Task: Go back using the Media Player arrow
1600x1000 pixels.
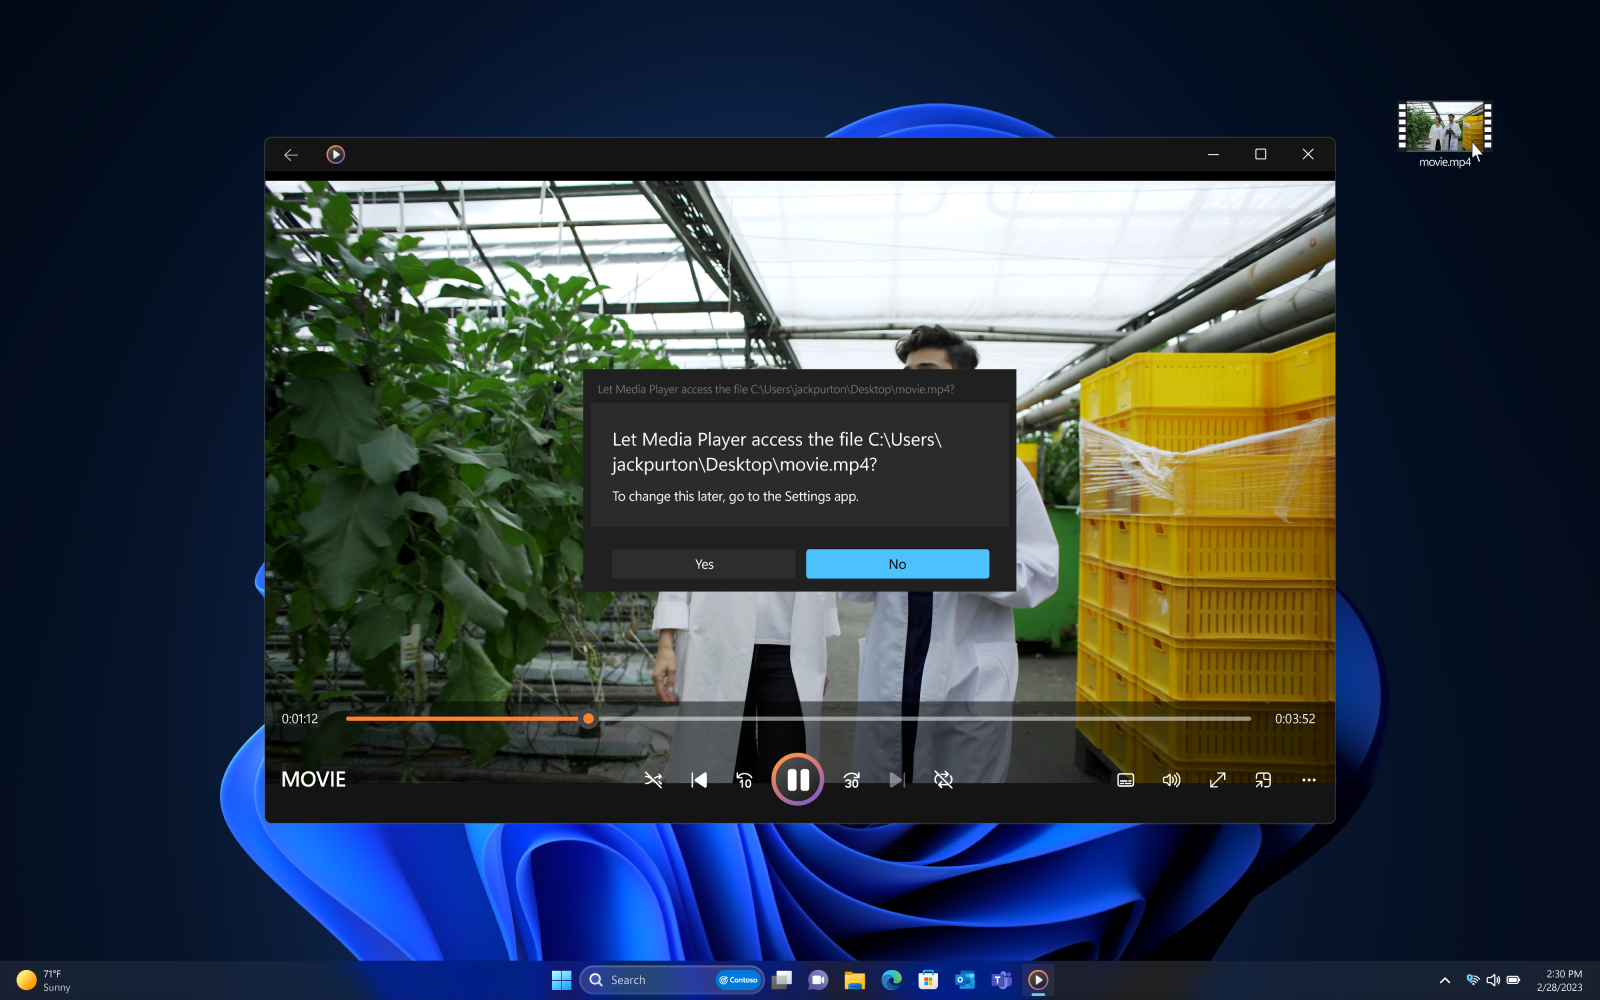Action: coord(290,154)
